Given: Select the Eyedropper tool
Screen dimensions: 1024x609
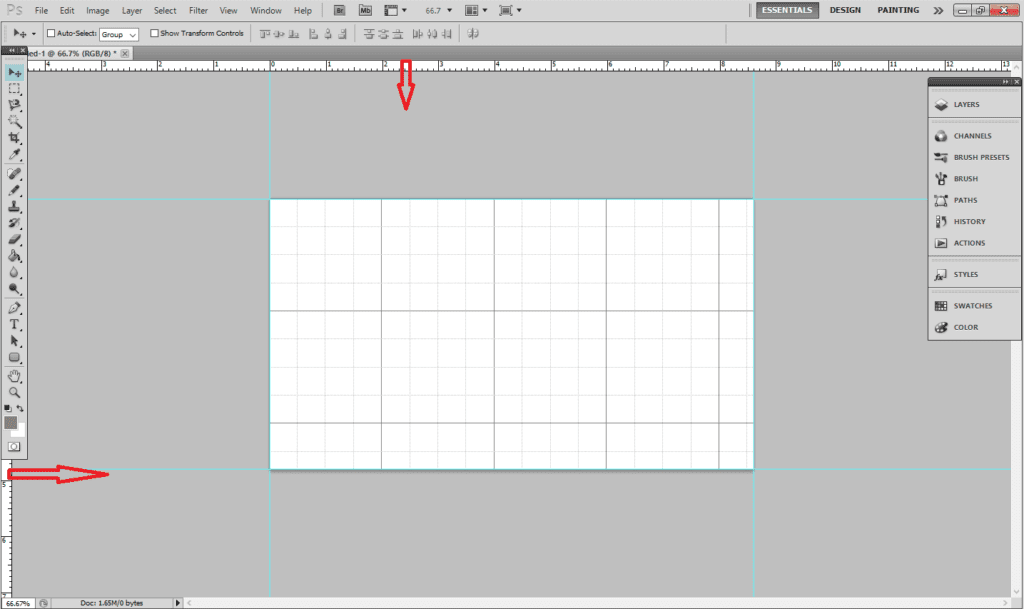Looking at the screenshot, I should point(15,155).
